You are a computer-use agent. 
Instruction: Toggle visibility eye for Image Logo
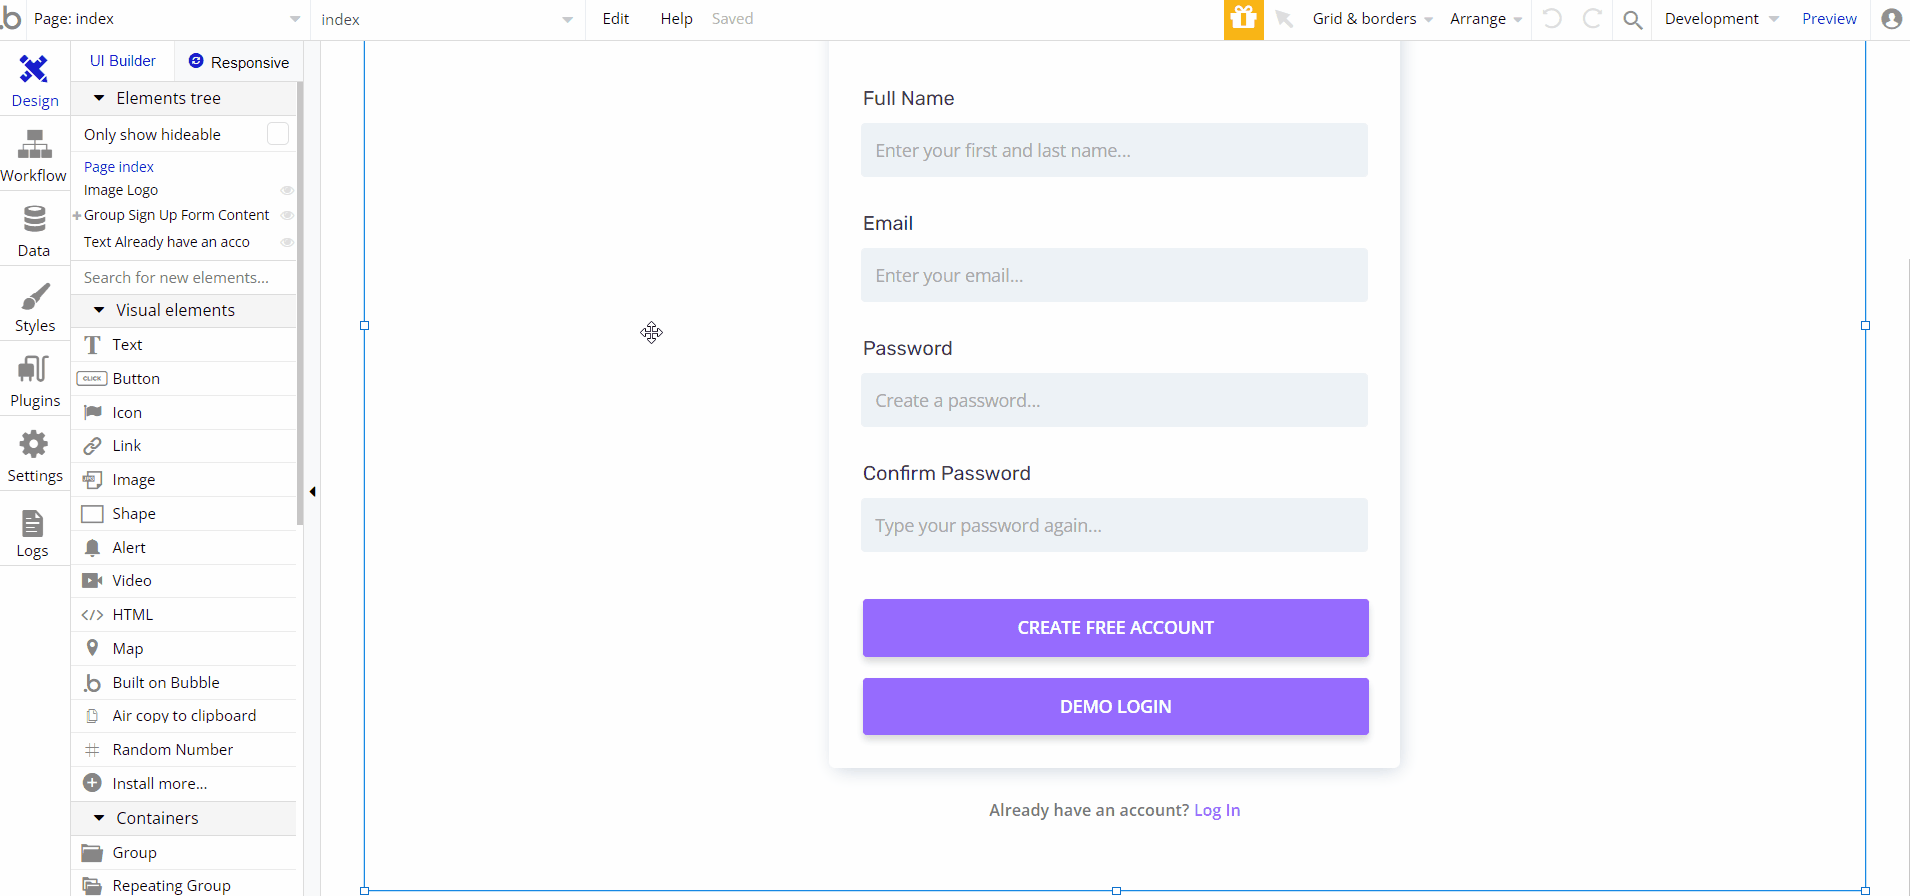(287, 190)
